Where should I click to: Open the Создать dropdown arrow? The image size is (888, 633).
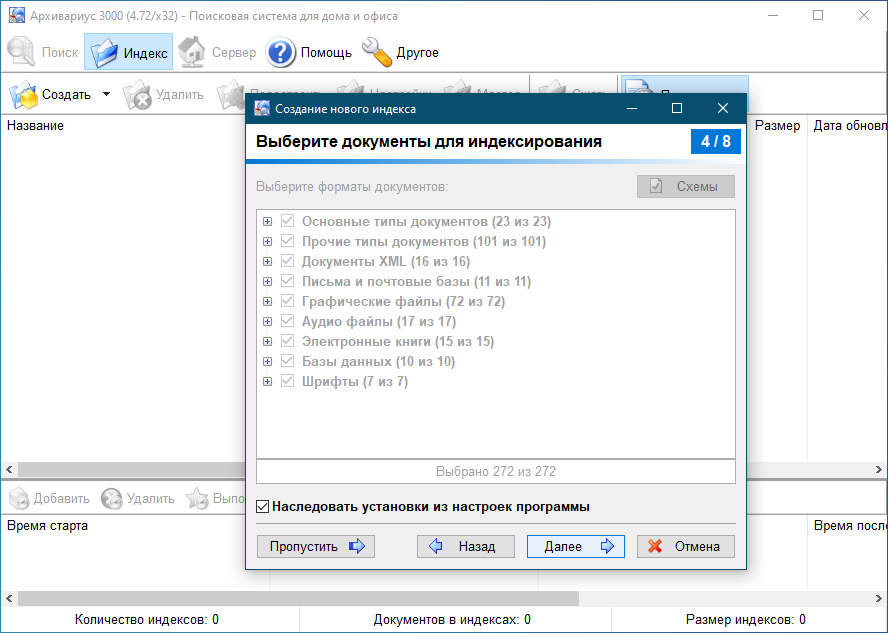pos(106,94)
